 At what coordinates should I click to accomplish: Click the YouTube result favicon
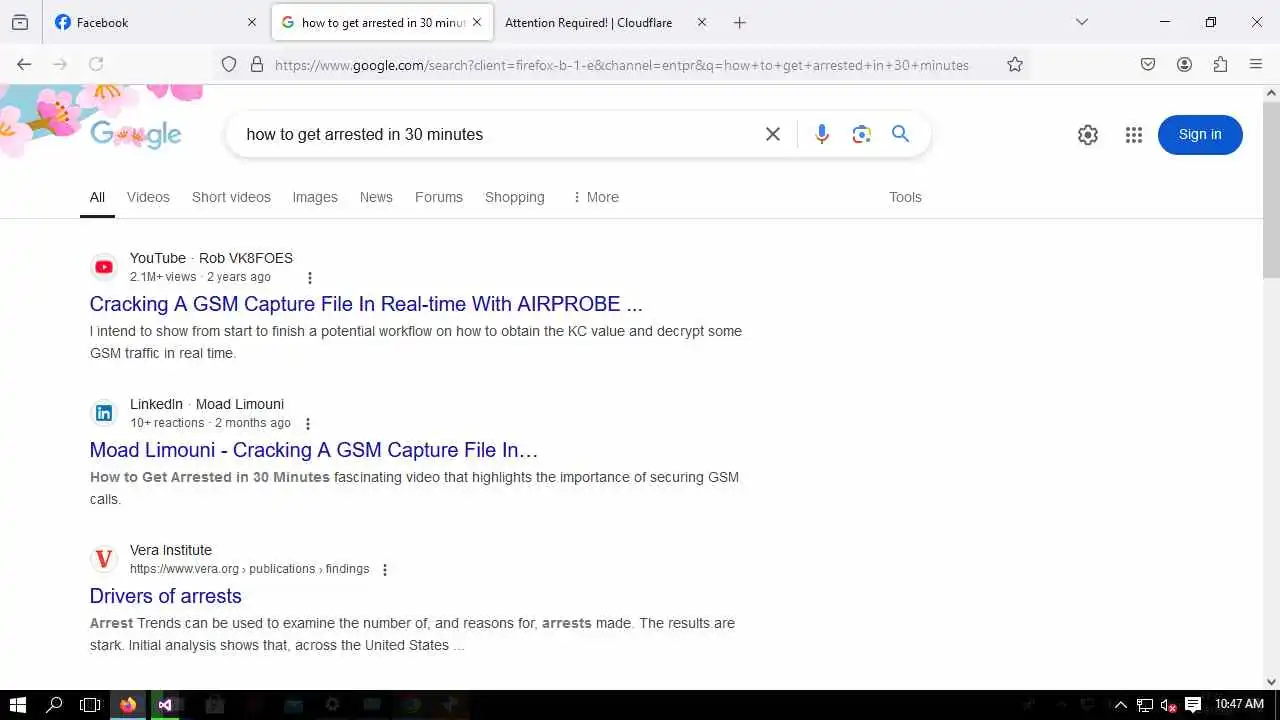point(104,267)
